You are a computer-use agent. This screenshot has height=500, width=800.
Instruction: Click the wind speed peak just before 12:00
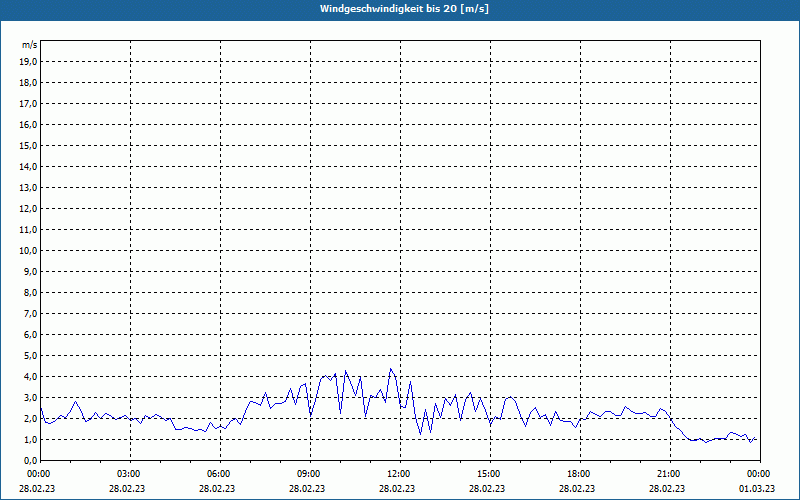click(391, 369)
